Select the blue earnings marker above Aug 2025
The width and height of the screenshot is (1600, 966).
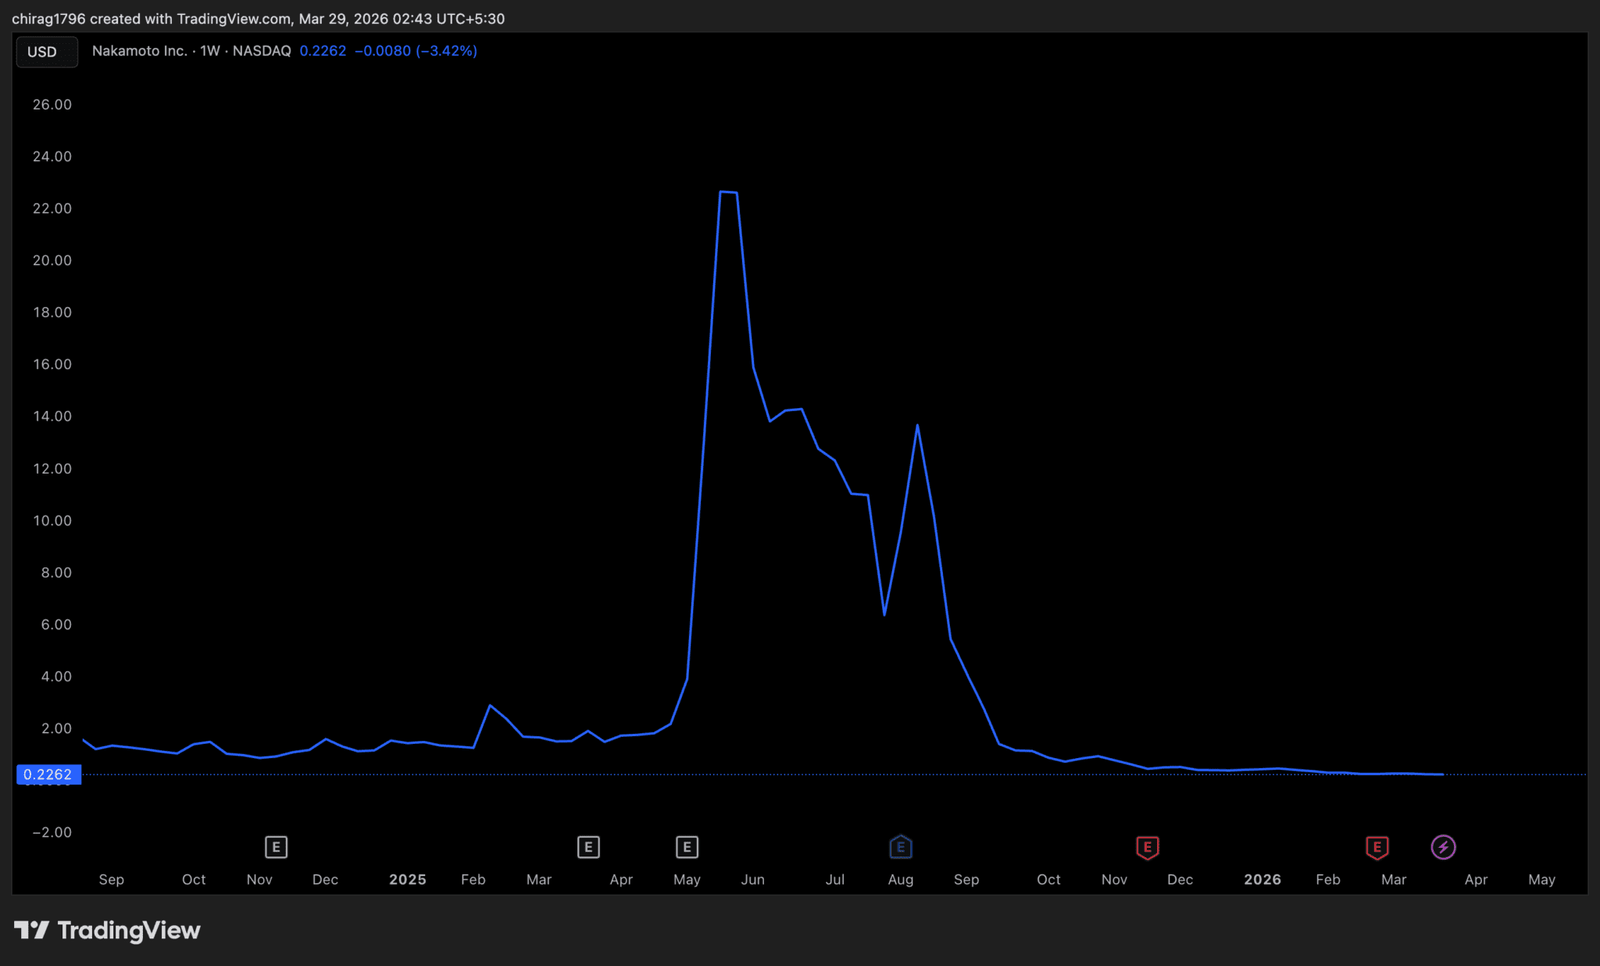pos(900,847)
